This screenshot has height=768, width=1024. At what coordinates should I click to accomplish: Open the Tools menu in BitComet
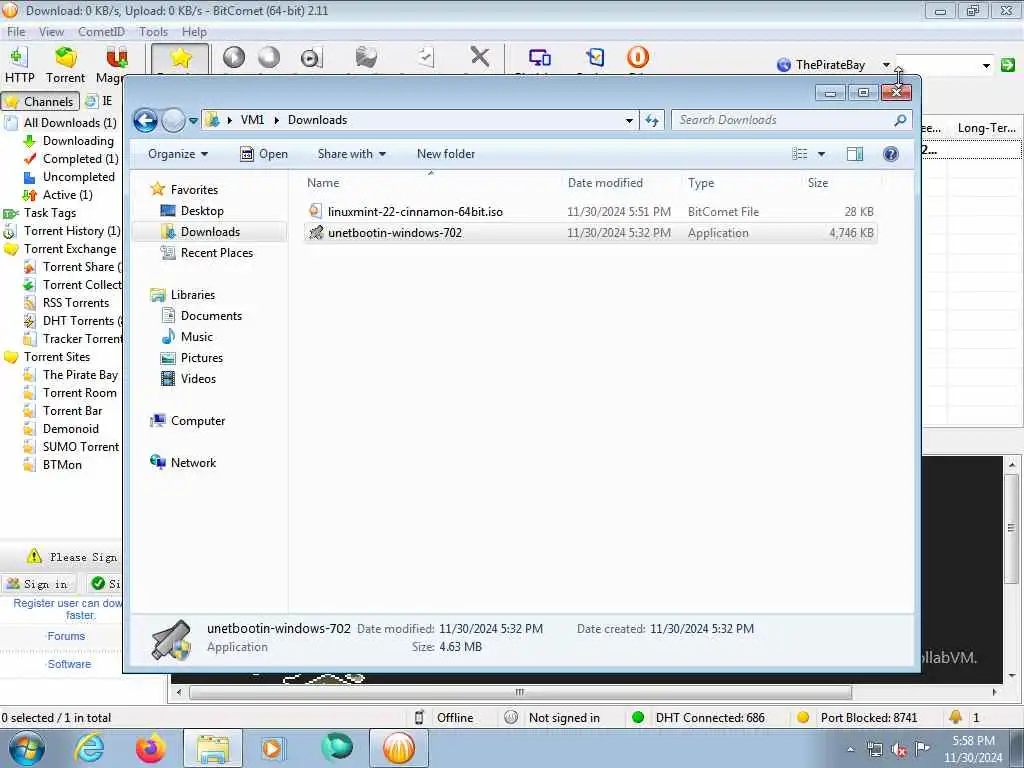pyautogui.click(x=153, y=31)
